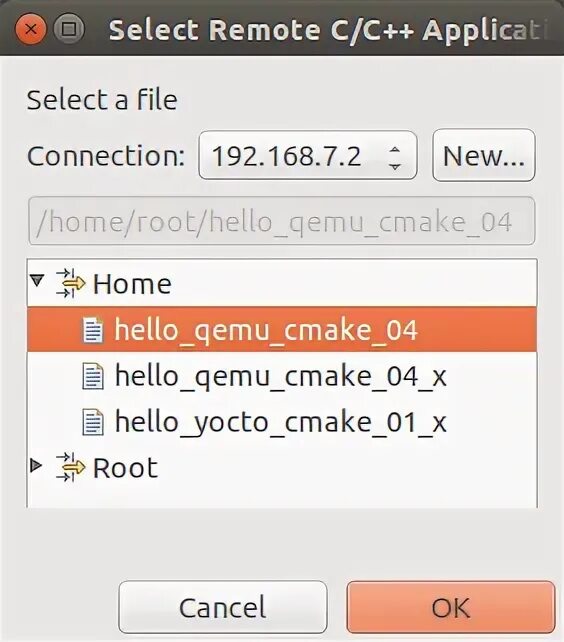Expand the Root tree node
564x642 pixels.
37,465
